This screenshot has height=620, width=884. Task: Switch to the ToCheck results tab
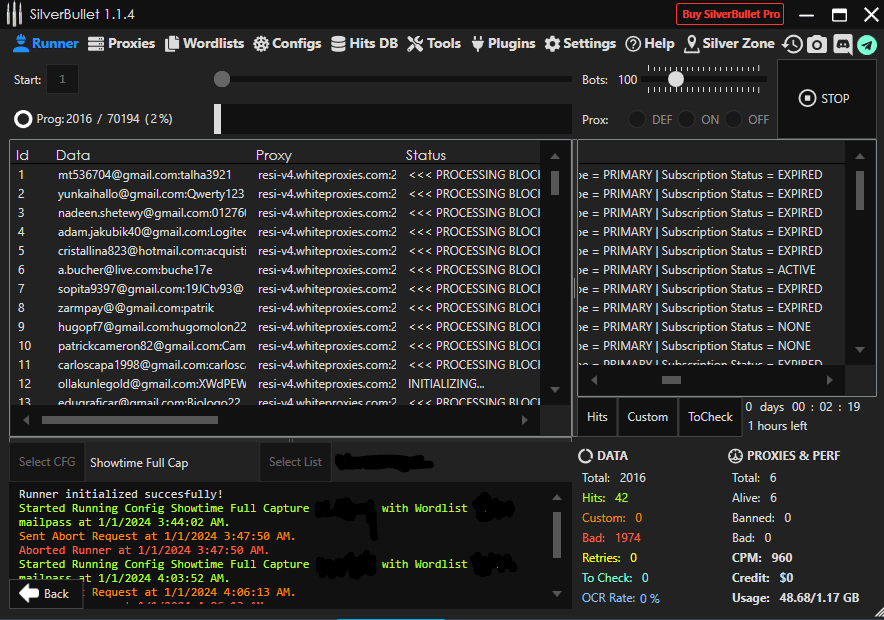[710, 417]
